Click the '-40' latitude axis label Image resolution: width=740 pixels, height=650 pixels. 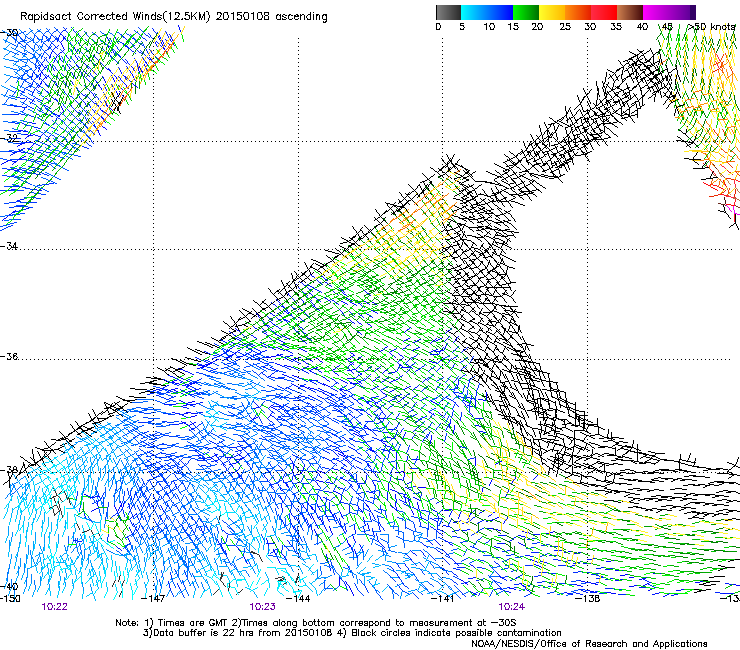point(9,587)
